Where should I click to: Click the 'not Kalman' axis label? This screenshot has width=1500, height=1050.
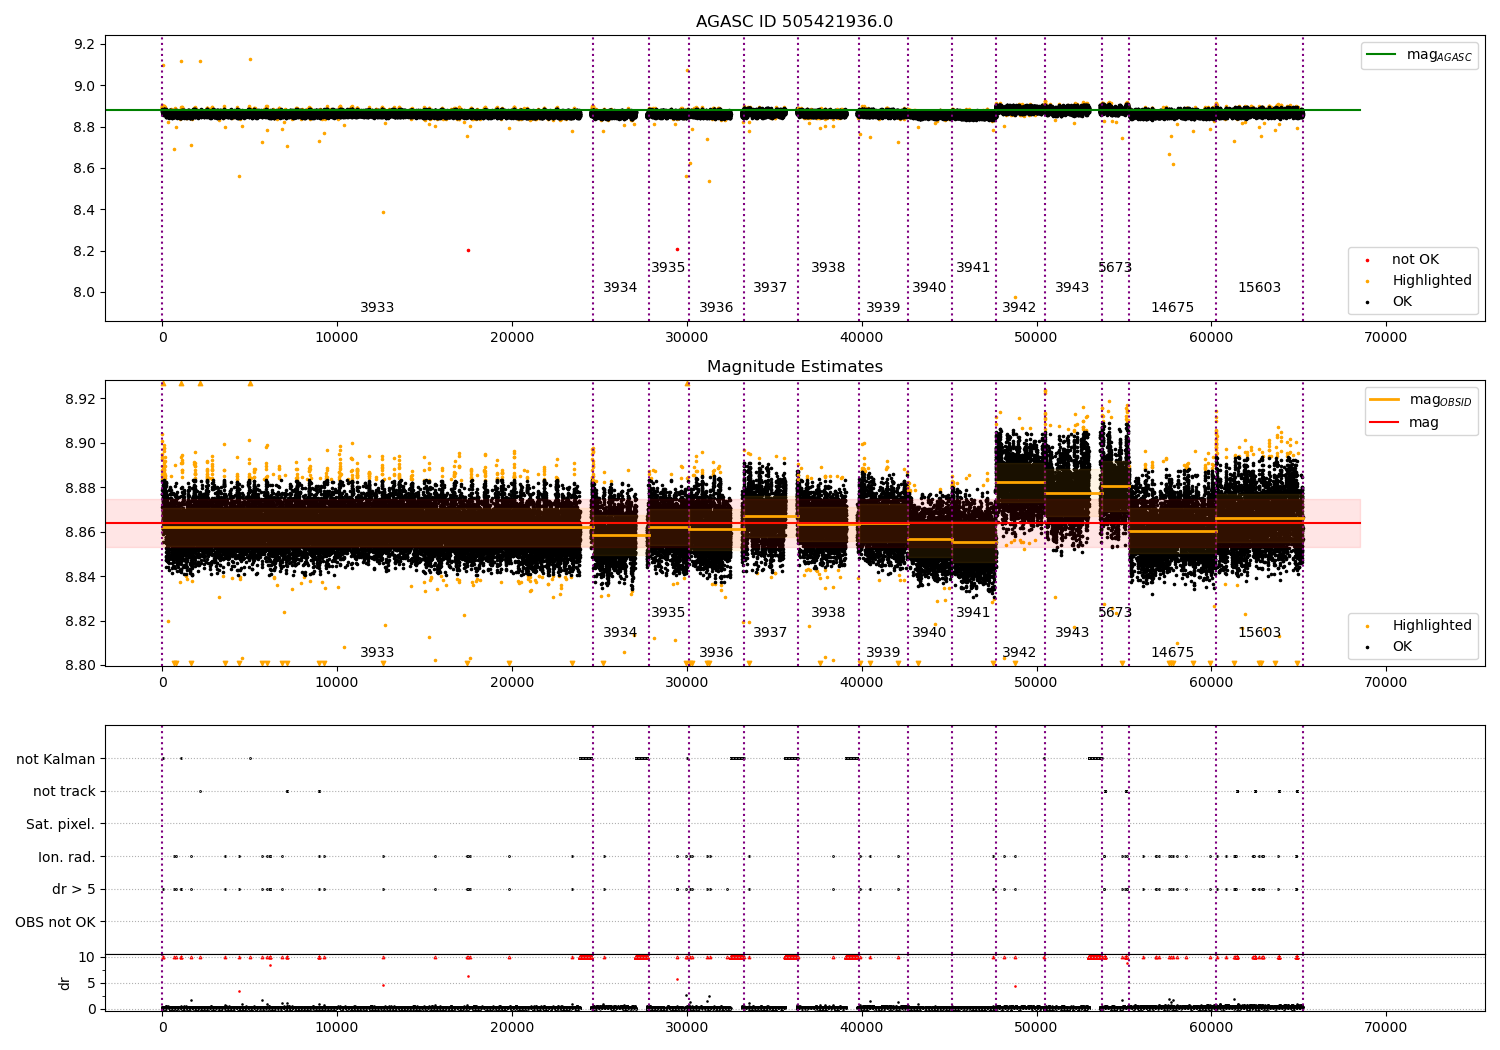click(56, 759)
